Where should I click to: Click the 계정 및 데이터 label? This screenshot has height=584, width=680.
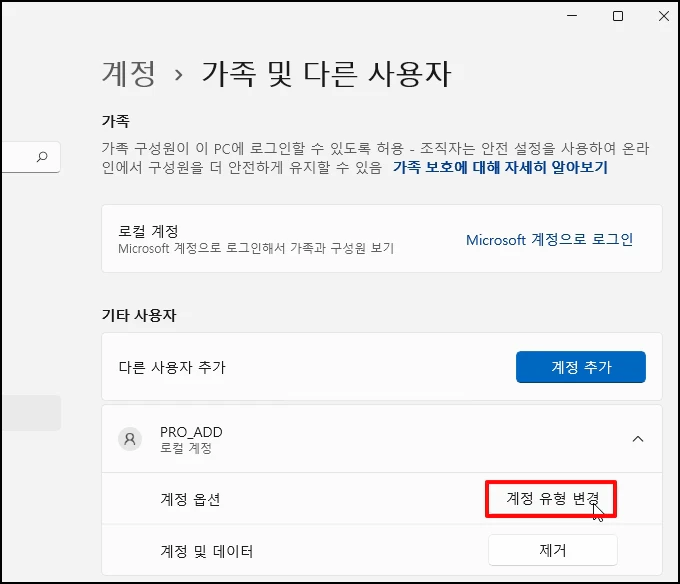[207, 551]
